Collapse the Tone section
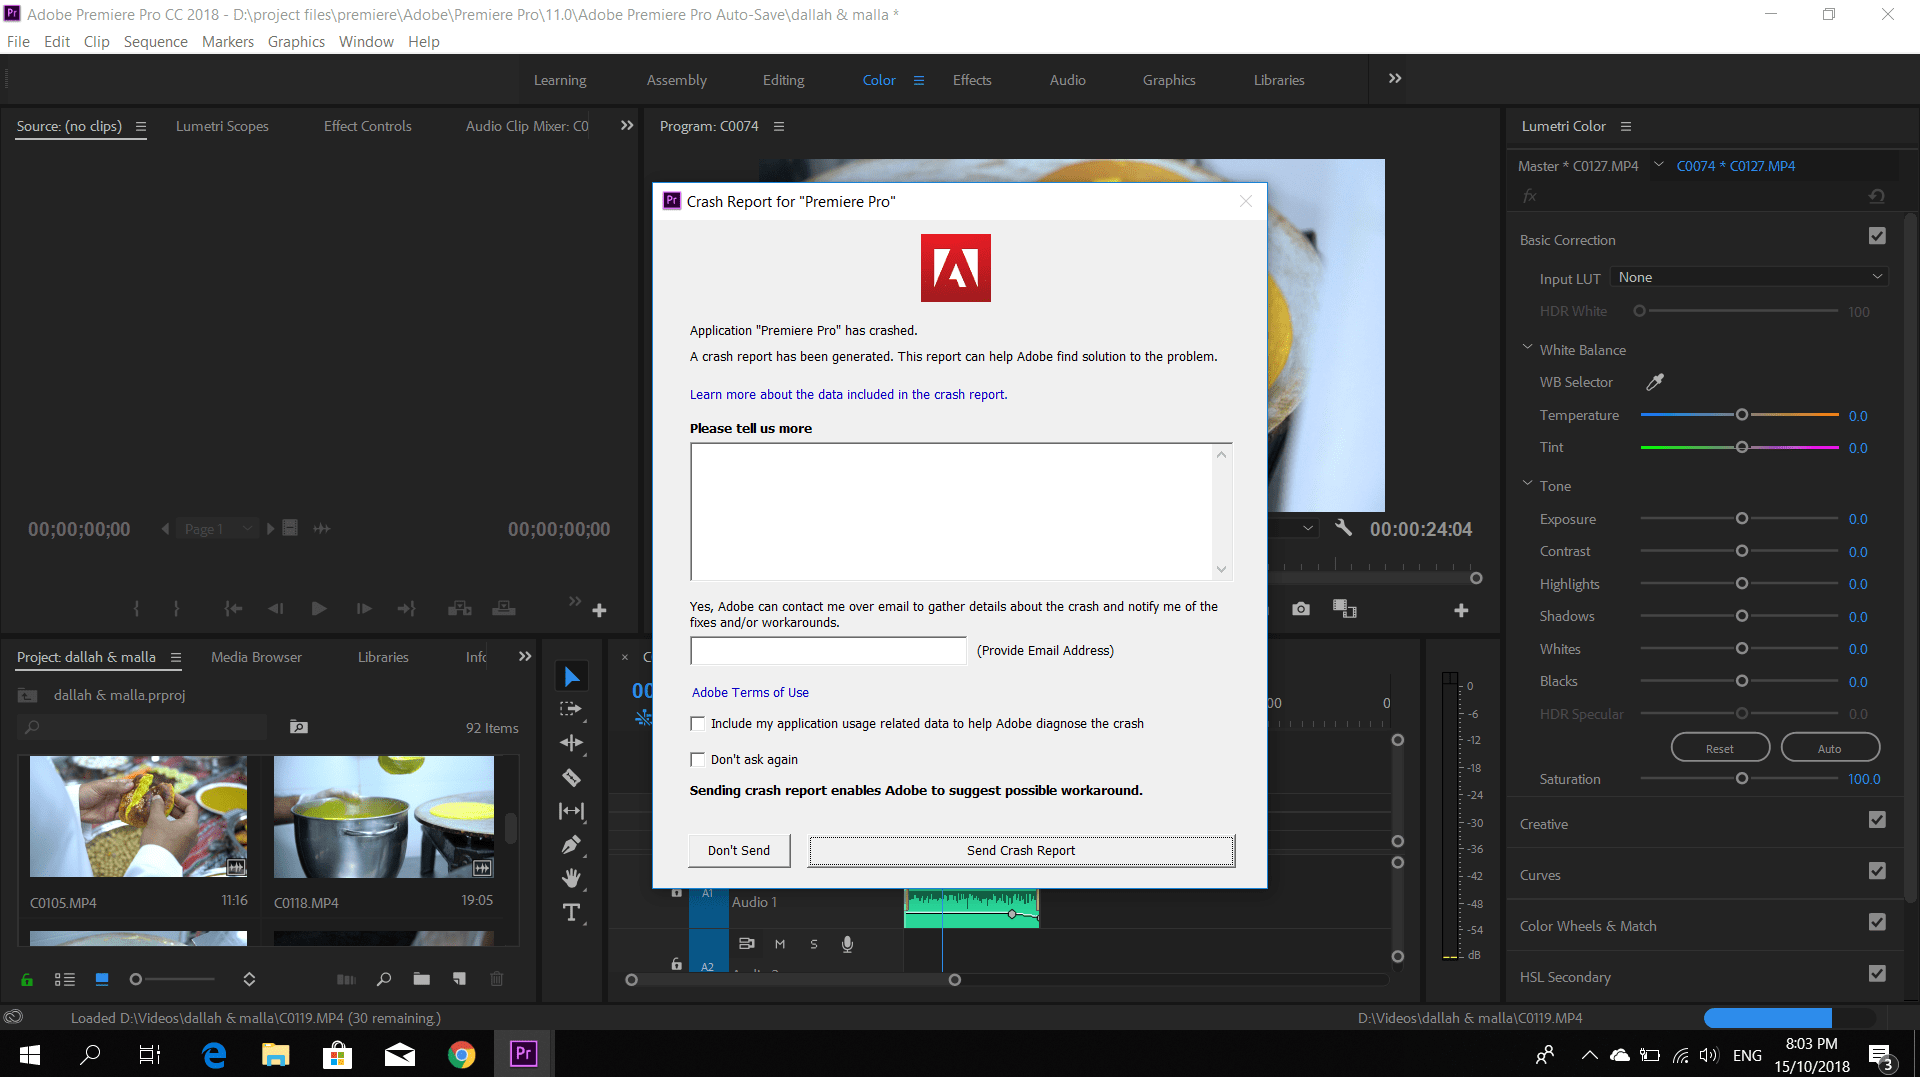Viewport: 1920px width, 1077px height. (x=1527, y=485)
